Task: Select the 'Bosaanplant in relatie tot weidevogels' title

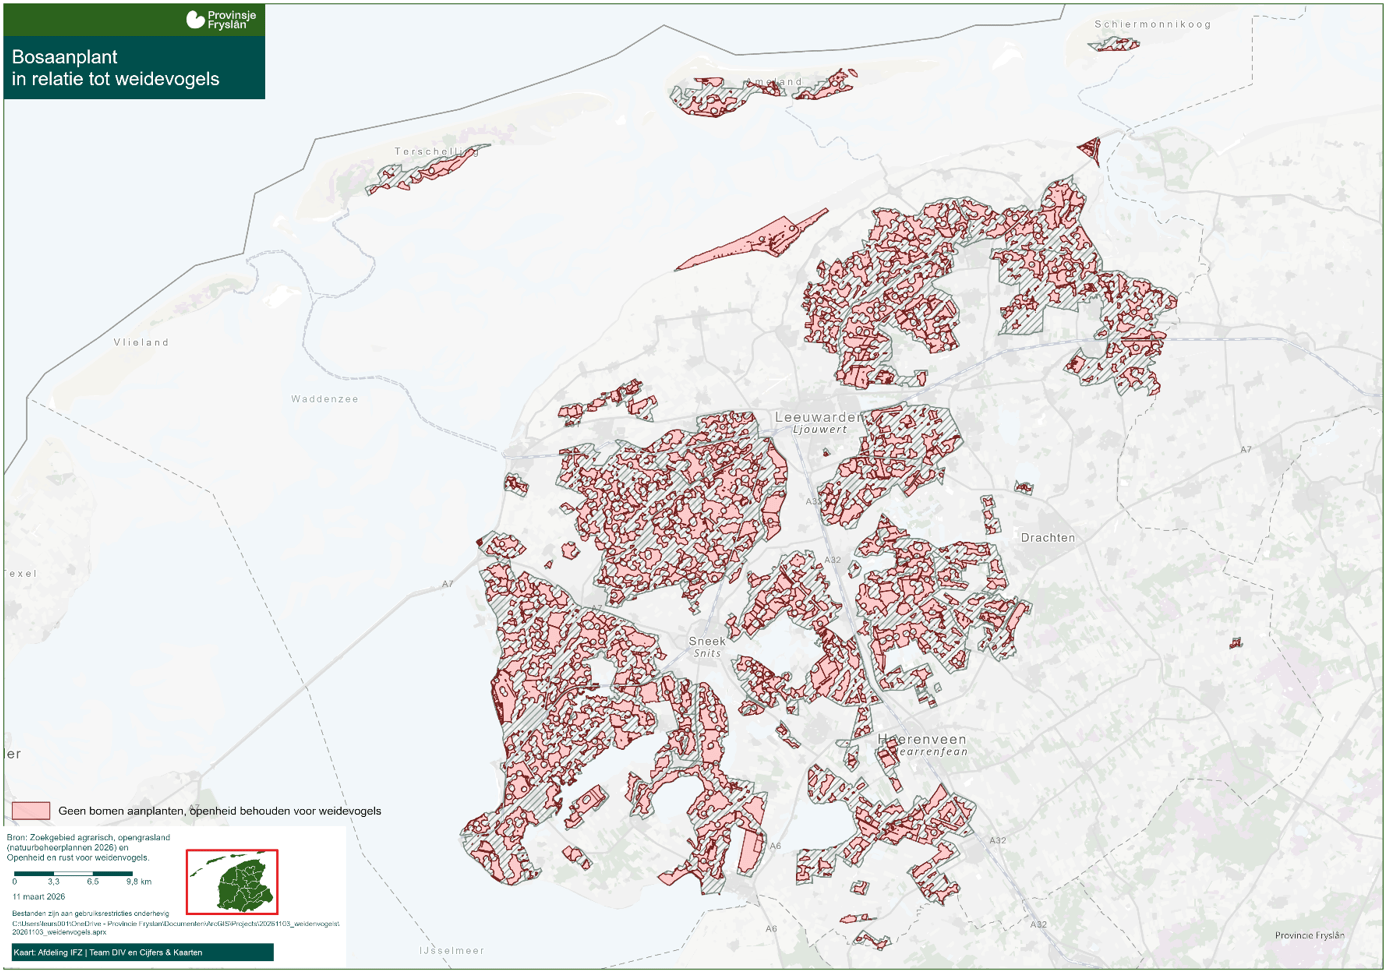Action: point(115,68)
